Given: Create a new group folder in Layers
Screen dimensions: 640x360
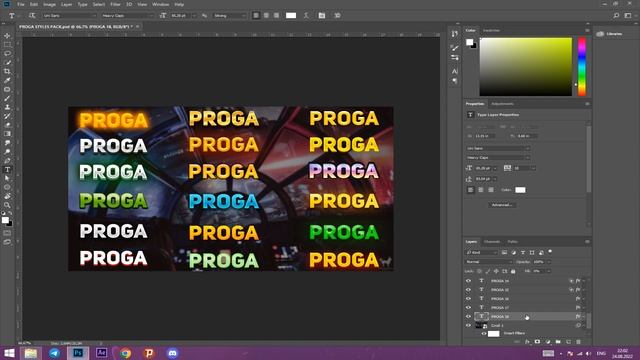Looking at the screenshot, I should tap(558, 342).
